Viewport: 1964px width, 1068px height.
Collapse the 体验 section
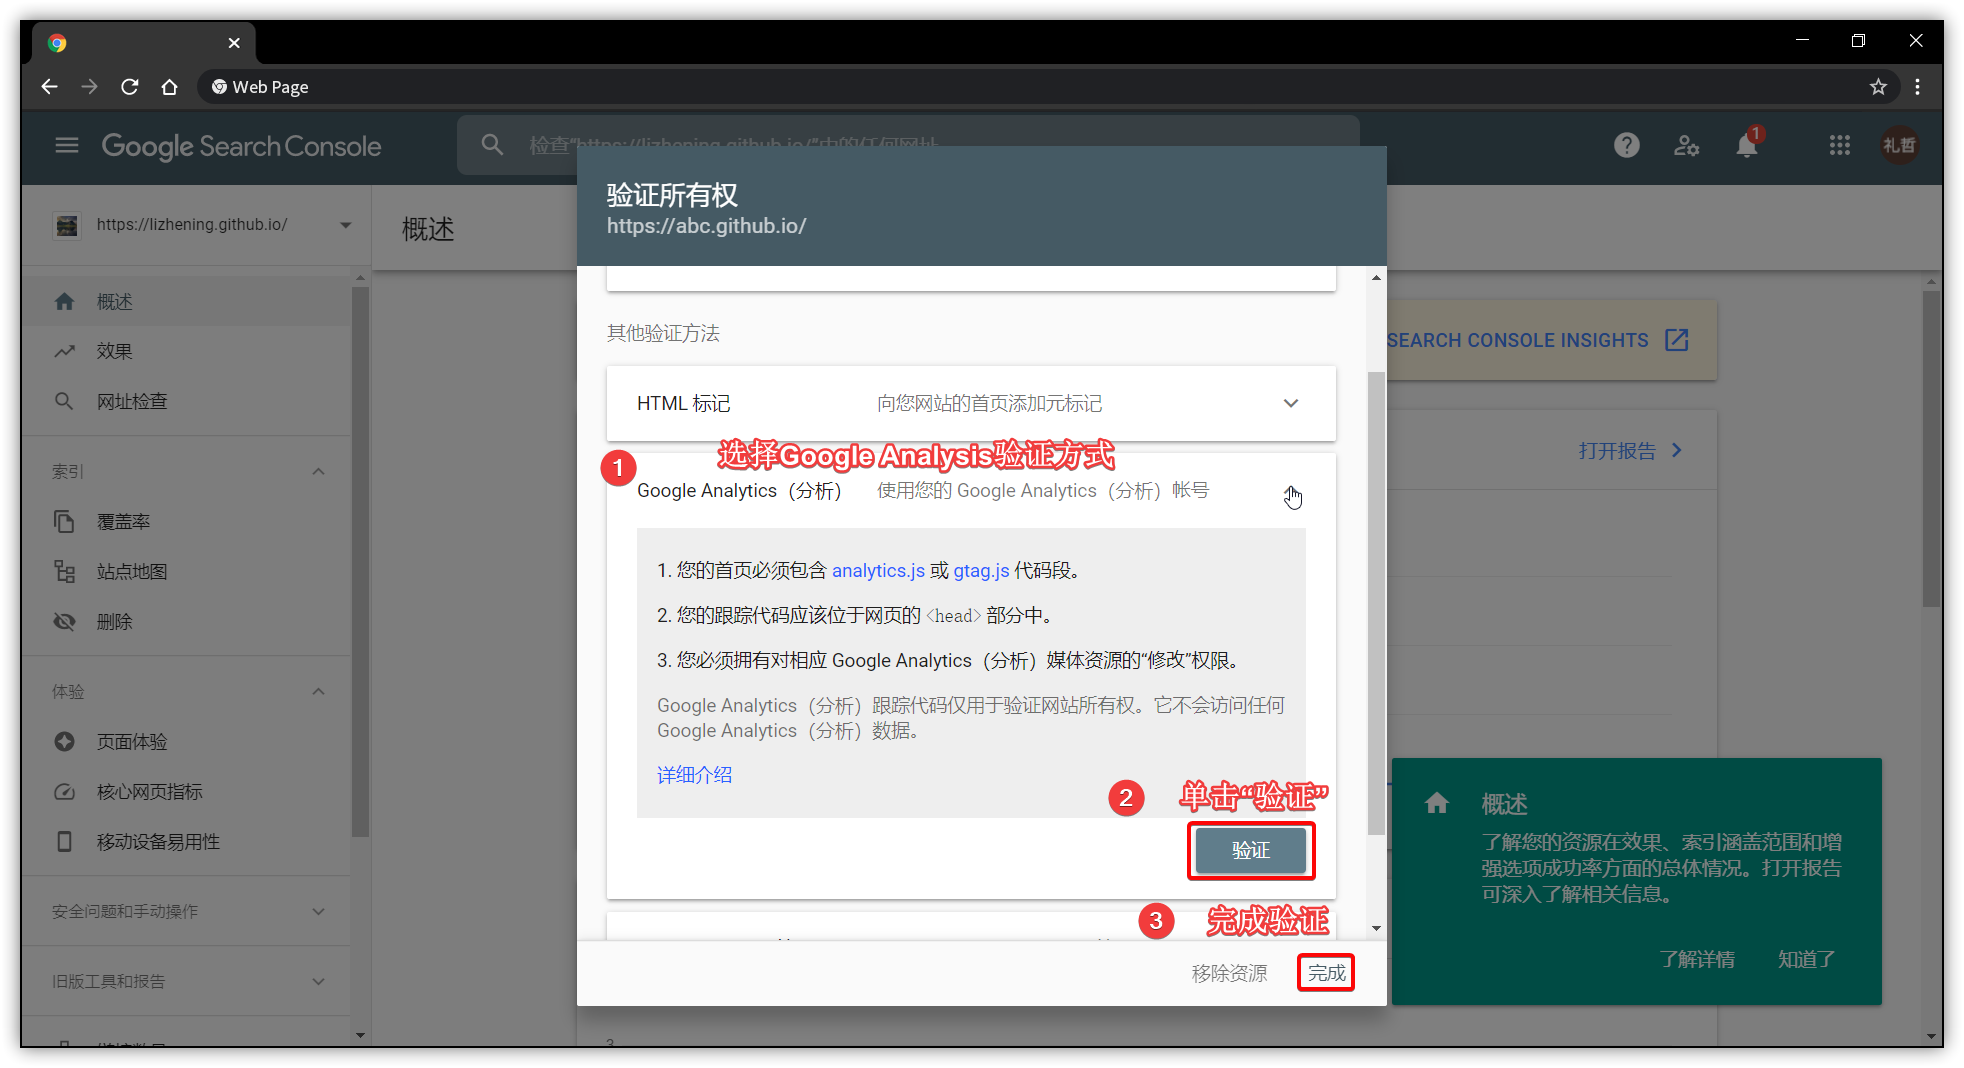(318, 691)
